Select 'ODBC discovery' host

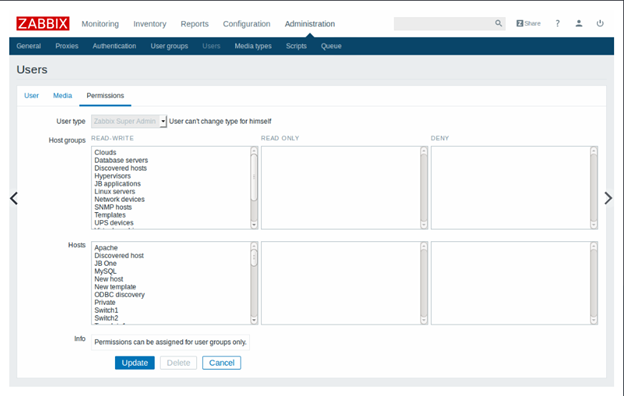pyautogui.click(x=119, y=295)
